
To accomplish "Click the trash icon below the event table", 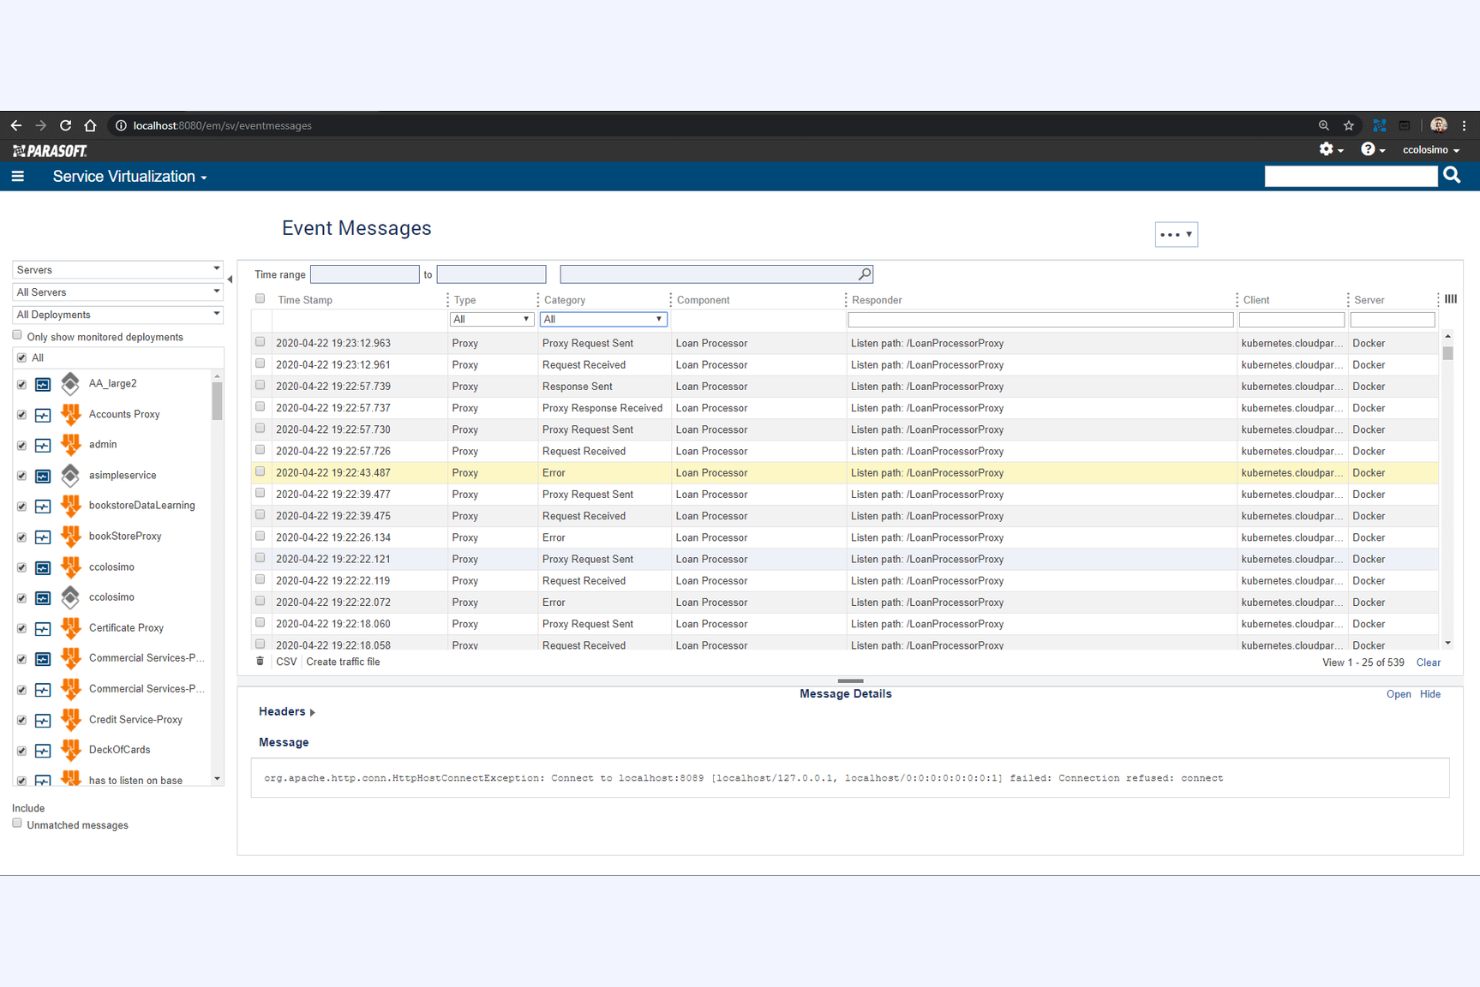I will [260, 661].
